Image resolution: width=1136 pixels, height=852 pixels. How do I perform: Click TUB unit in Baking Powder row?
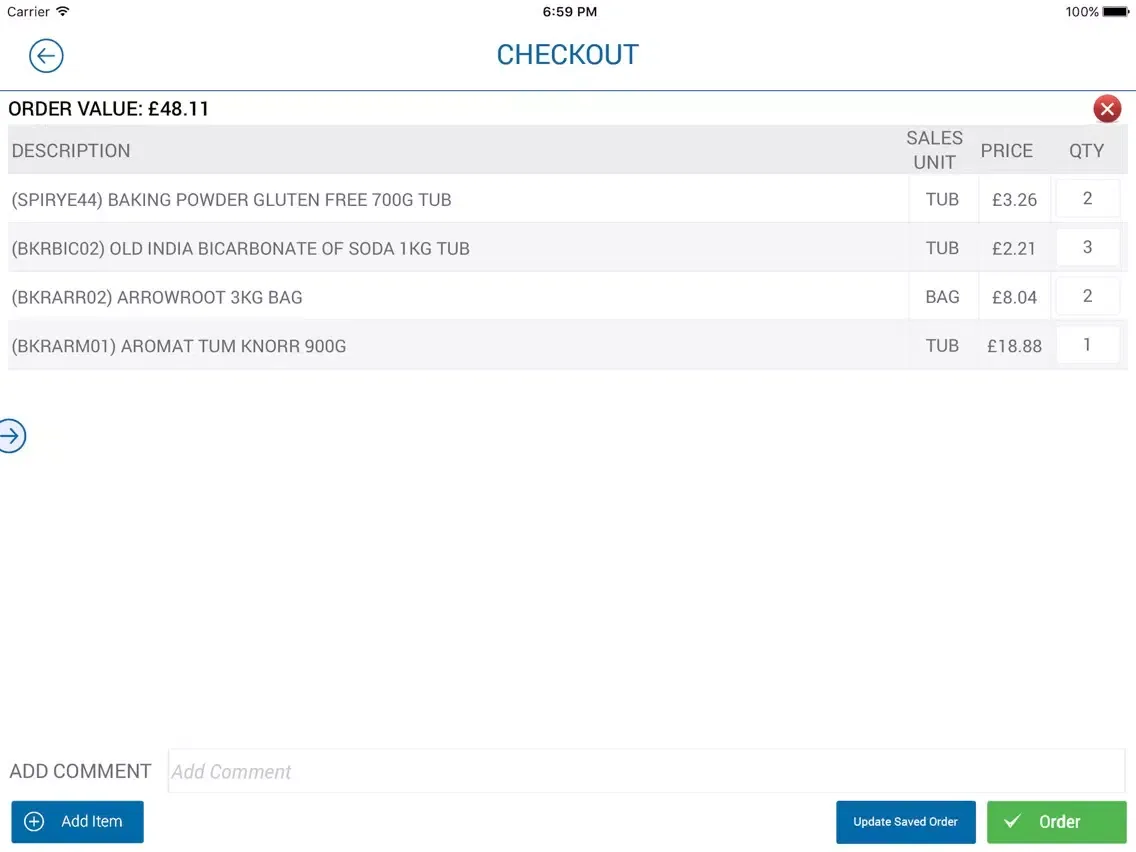943,199
